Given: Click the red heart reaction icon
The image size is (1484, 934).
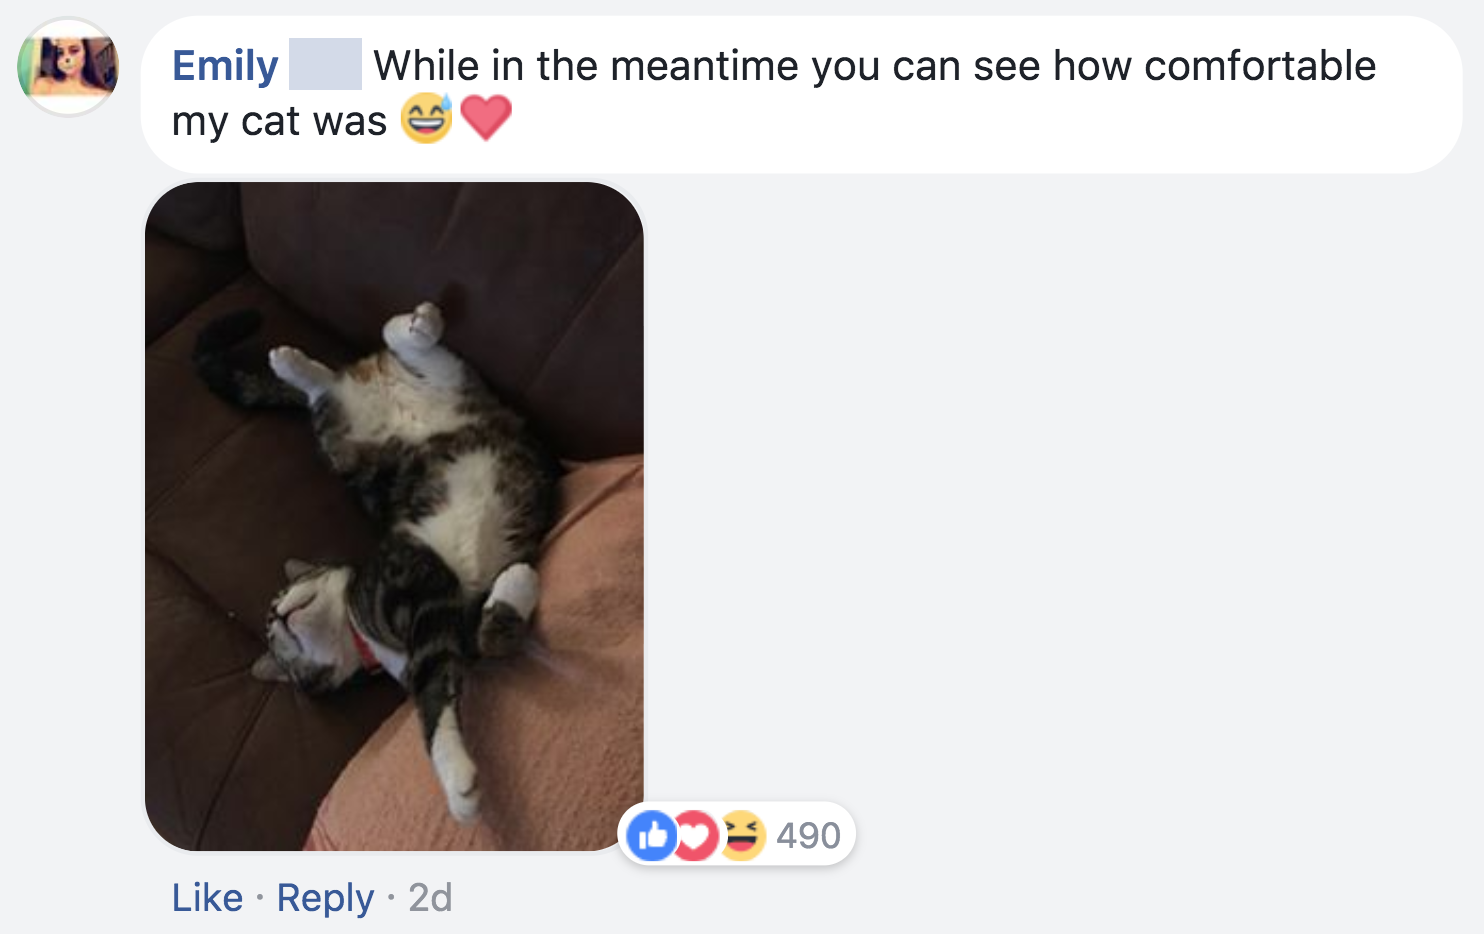Looking at the screenshot, I should [x=696, y=835].
